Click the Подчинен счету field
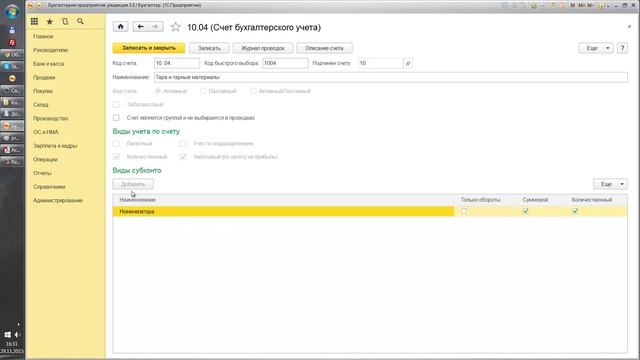This screenshot has height=360, width=640. [381, 63]
